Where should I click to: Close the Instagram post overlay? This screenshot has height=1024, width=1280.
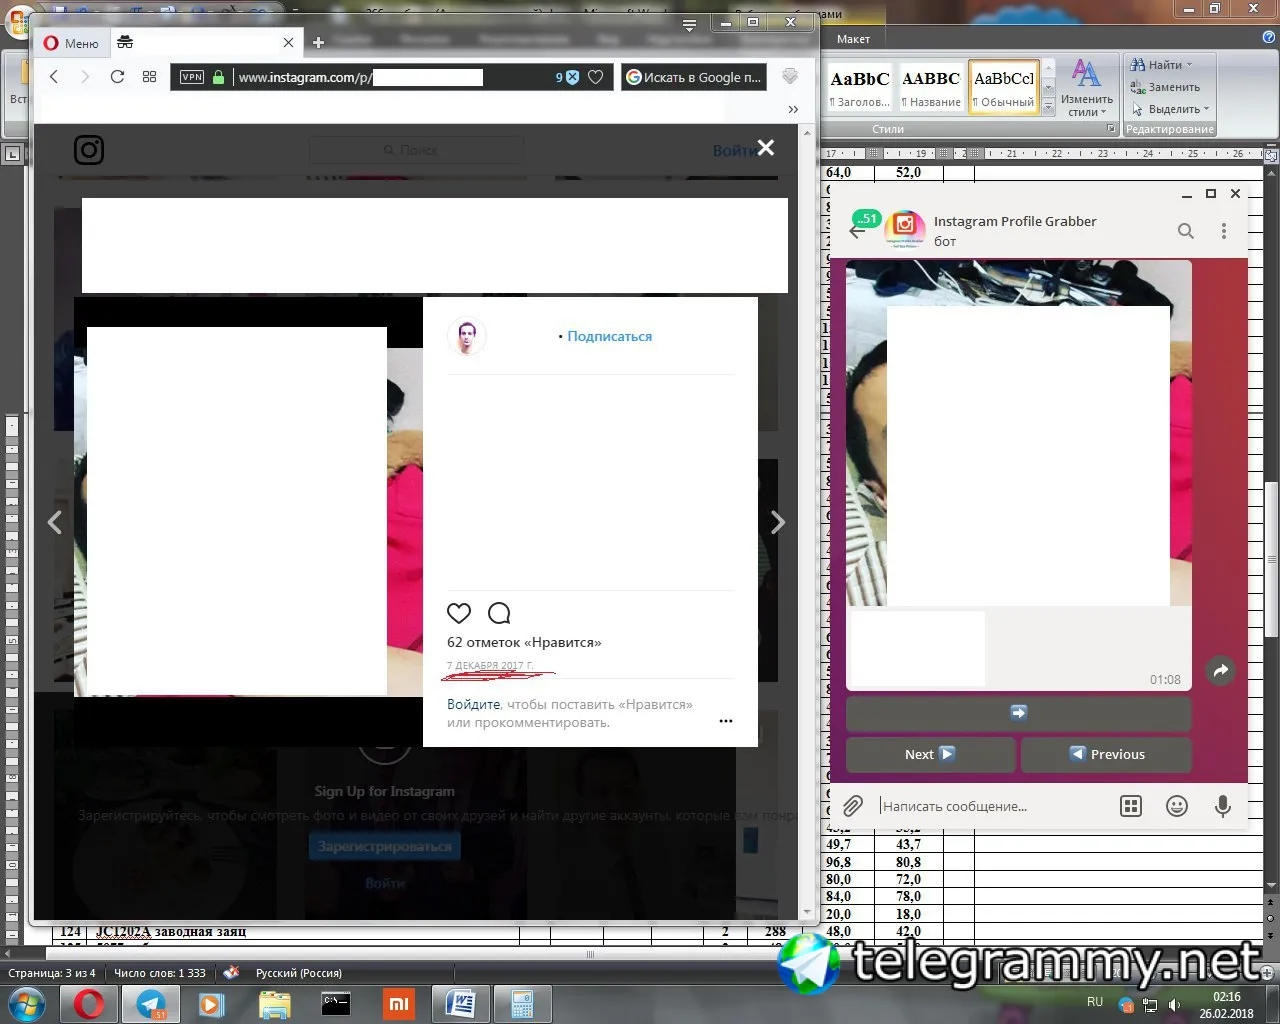[766, 148]
